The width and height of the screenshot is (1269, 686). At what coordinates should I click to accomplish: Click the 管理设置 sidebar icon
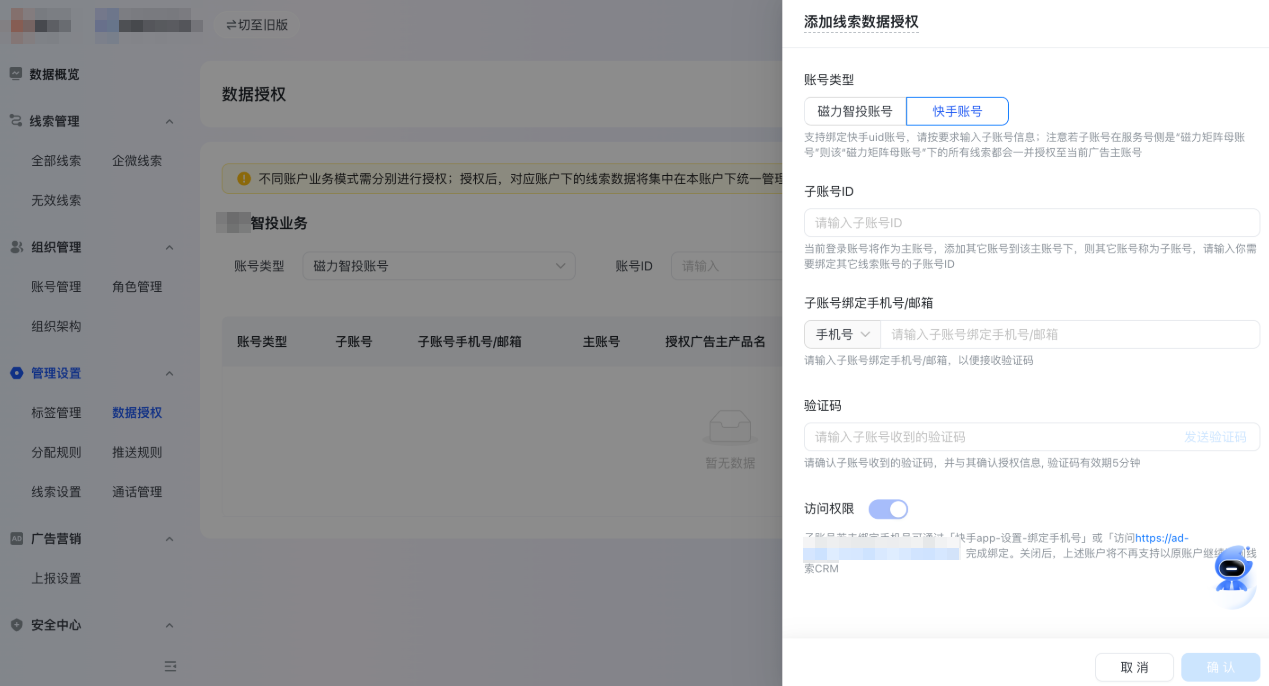pyautogui.click(x=16, y=373)
